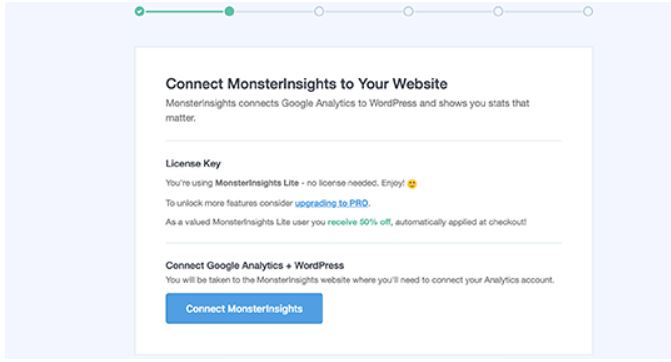This screenshot has height=362, width=671.
Task: Click the green receive 50% off text
Action: (x=359, y=222)
